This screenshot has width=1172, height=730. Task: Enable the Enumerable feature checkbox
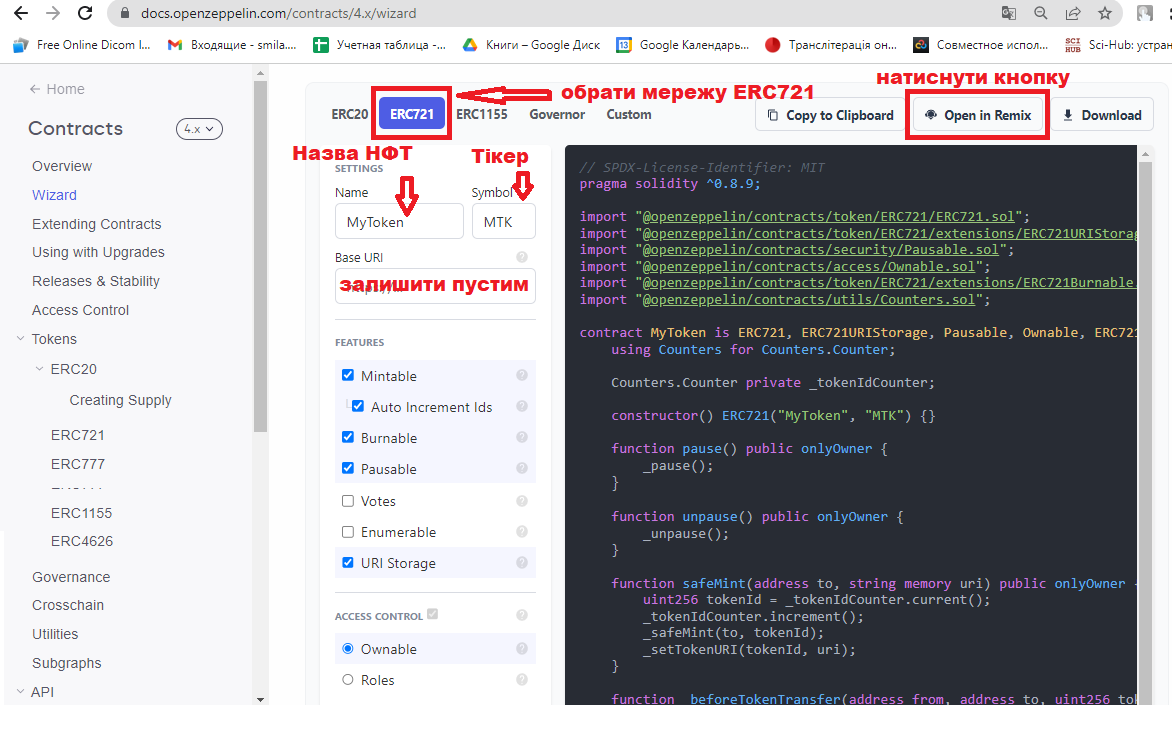[348, 532]
